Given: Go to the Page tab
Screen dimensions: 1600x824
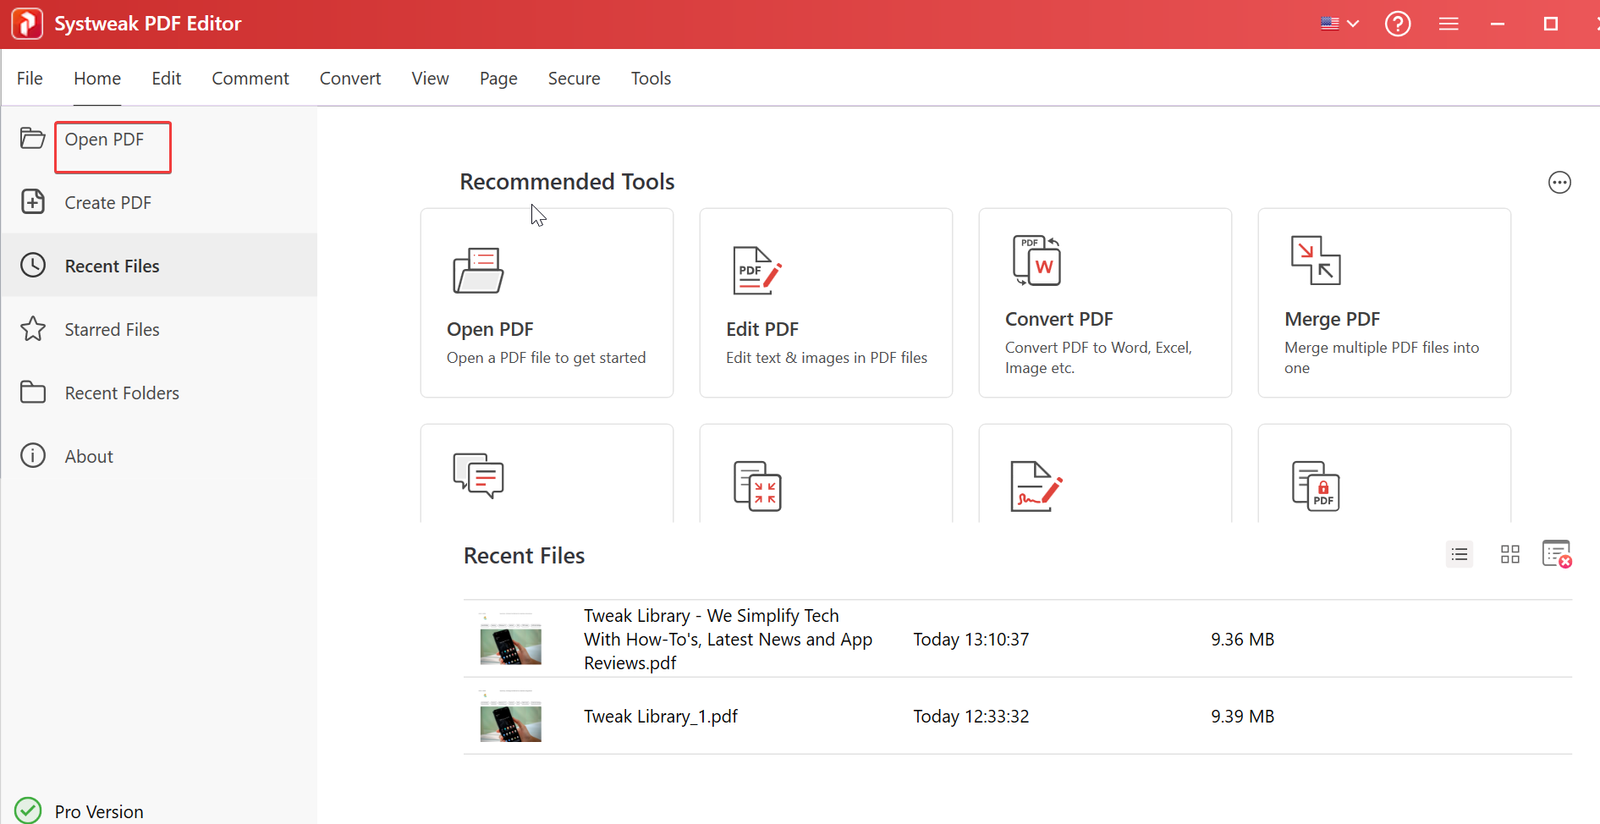Looking at the screenshot, I should (498, 78).
